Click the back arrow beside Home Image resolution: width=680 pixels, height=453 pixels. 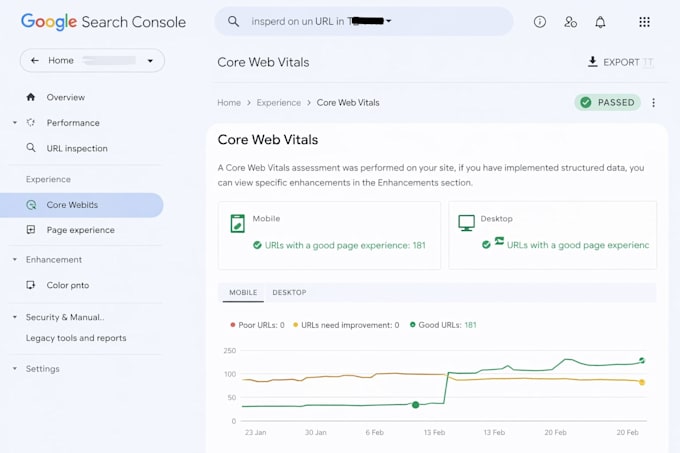click(35, 60)
